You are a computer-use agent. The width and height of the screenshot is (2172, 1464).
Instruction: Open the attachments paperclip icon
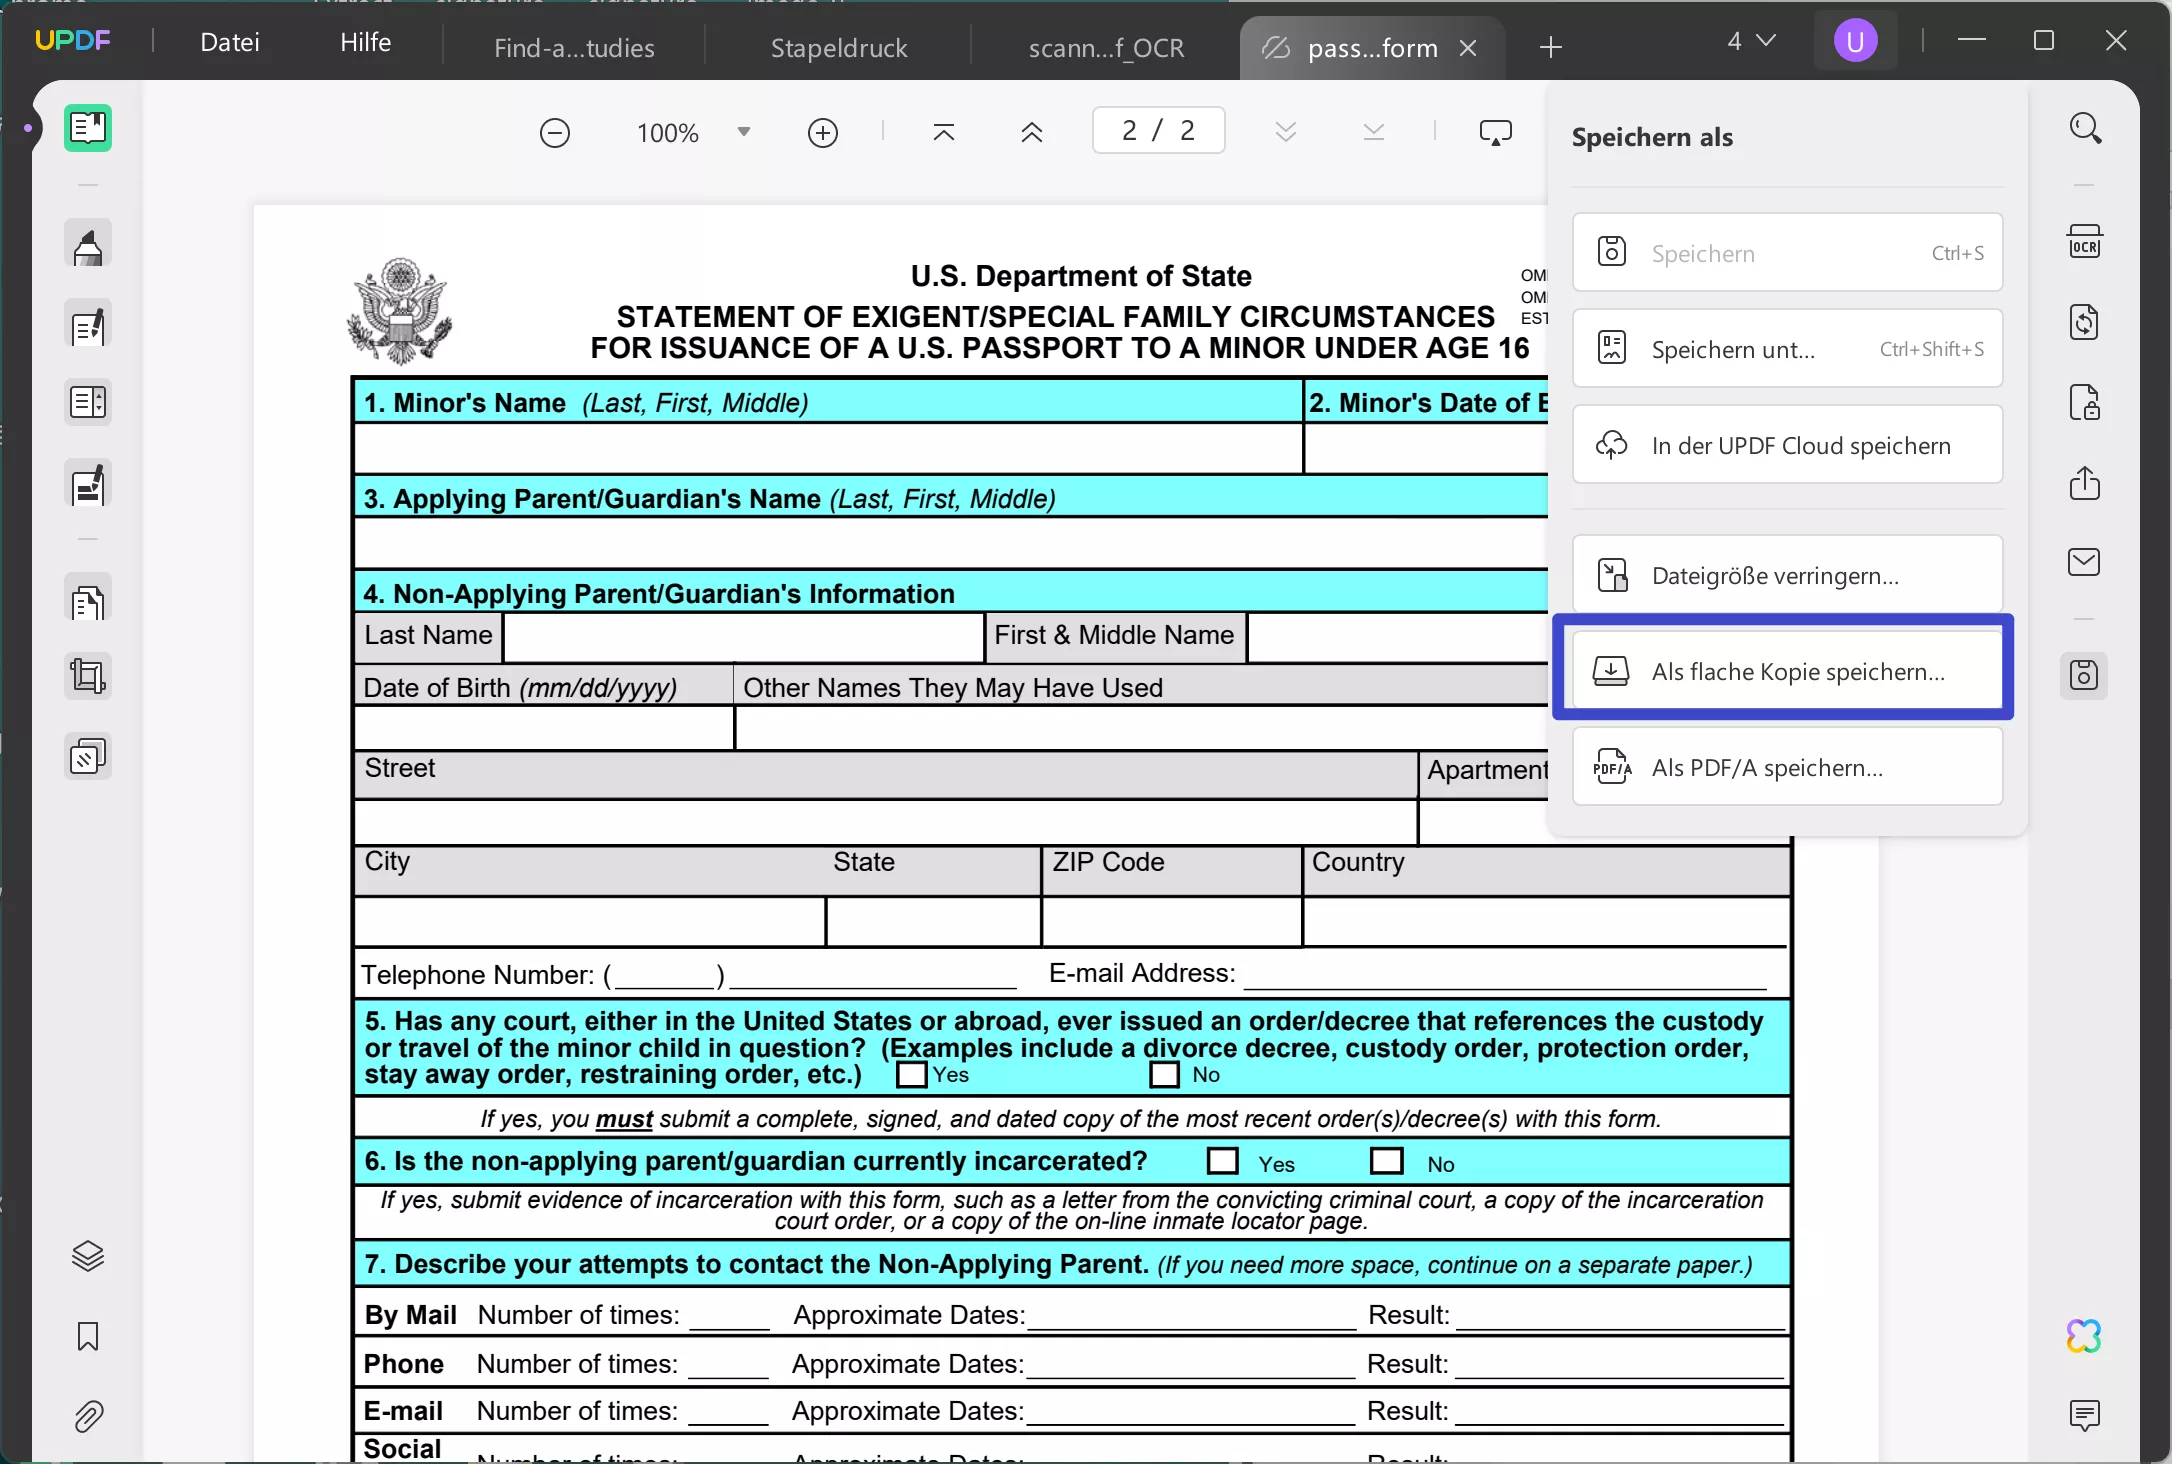(x=88, y=1416)
